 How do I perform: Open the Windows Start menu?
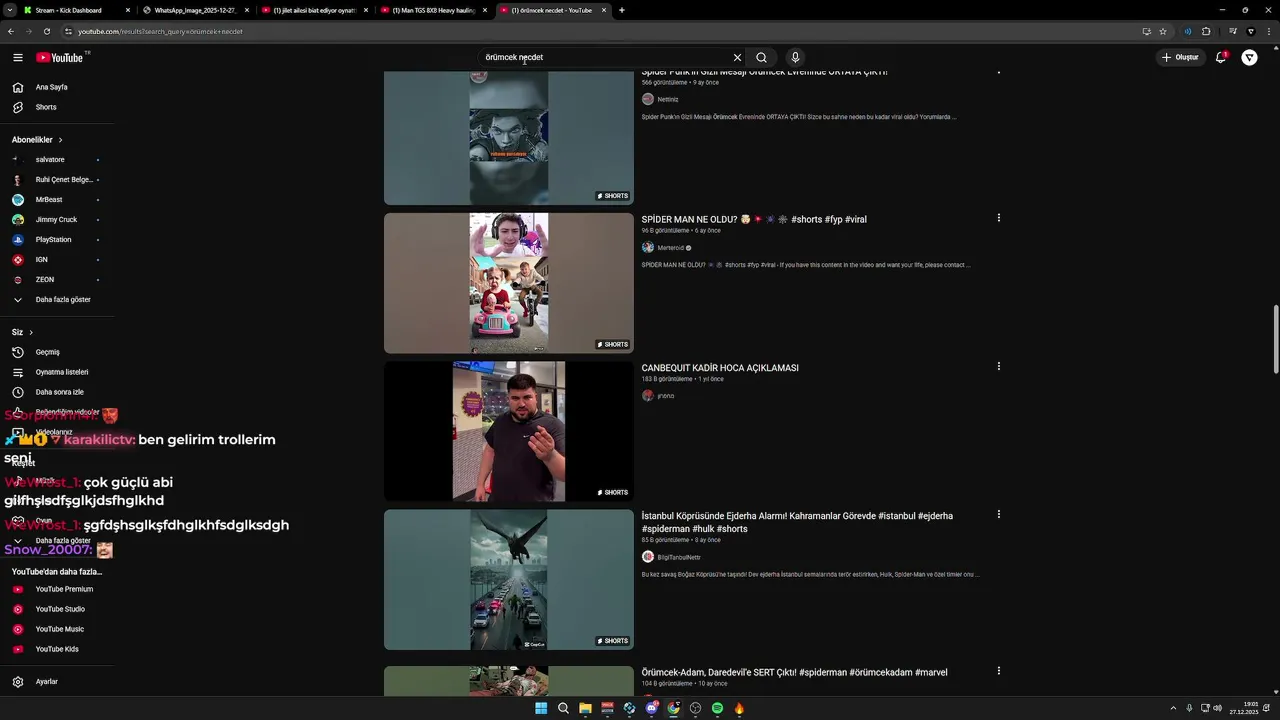point(541,708)
